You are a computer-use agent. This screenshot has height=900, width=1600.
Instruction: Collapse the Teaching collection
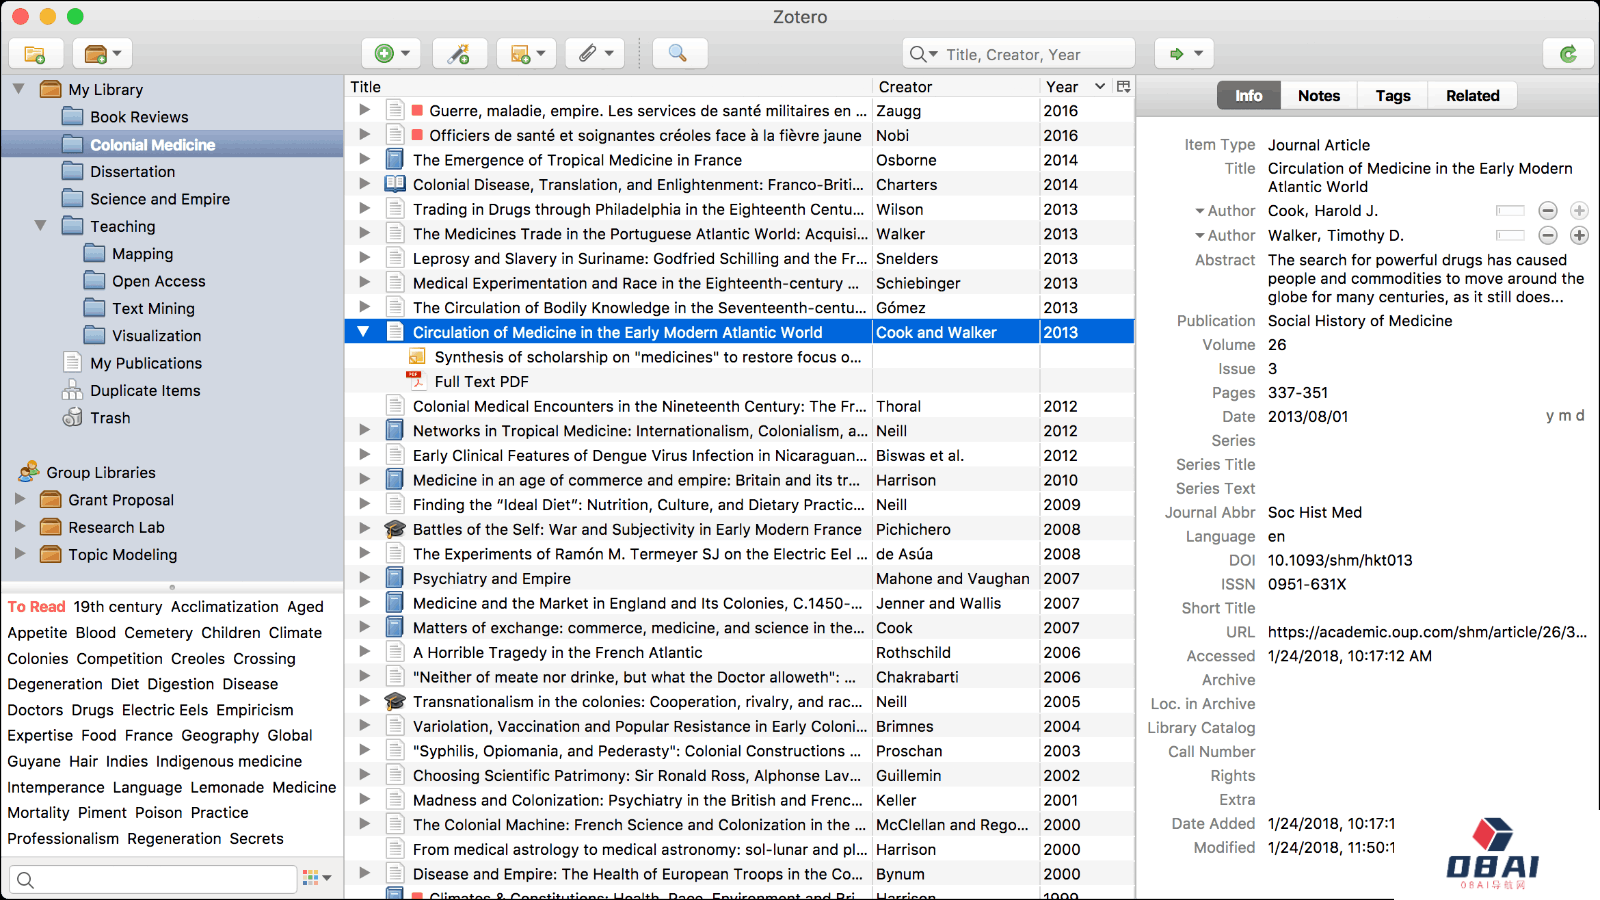tap(40, 226)
